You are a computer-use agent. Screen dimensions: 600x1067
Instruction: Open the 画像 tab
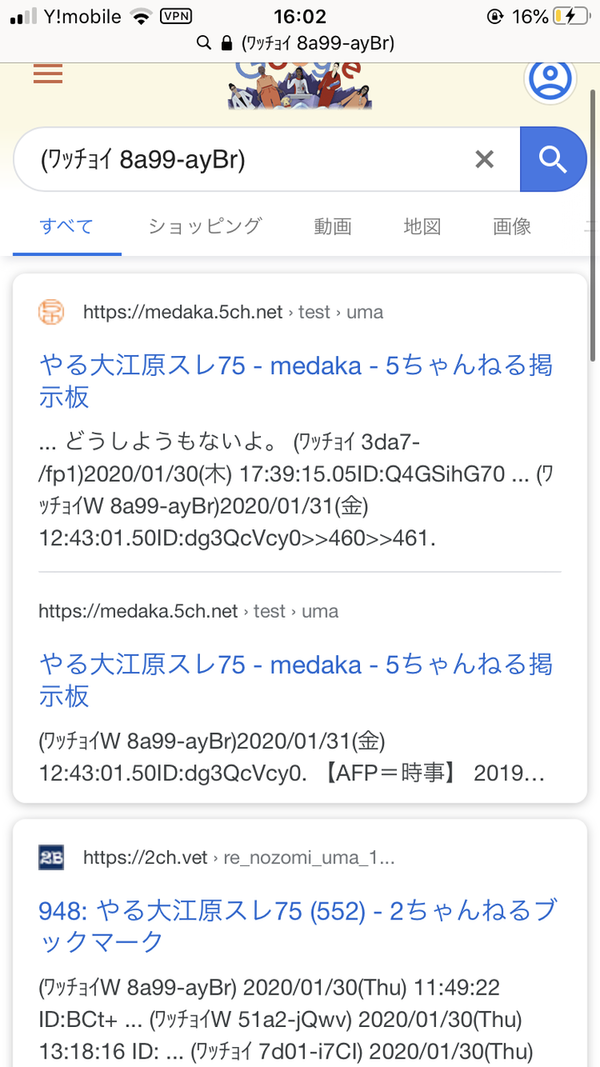tap(512, 226)
